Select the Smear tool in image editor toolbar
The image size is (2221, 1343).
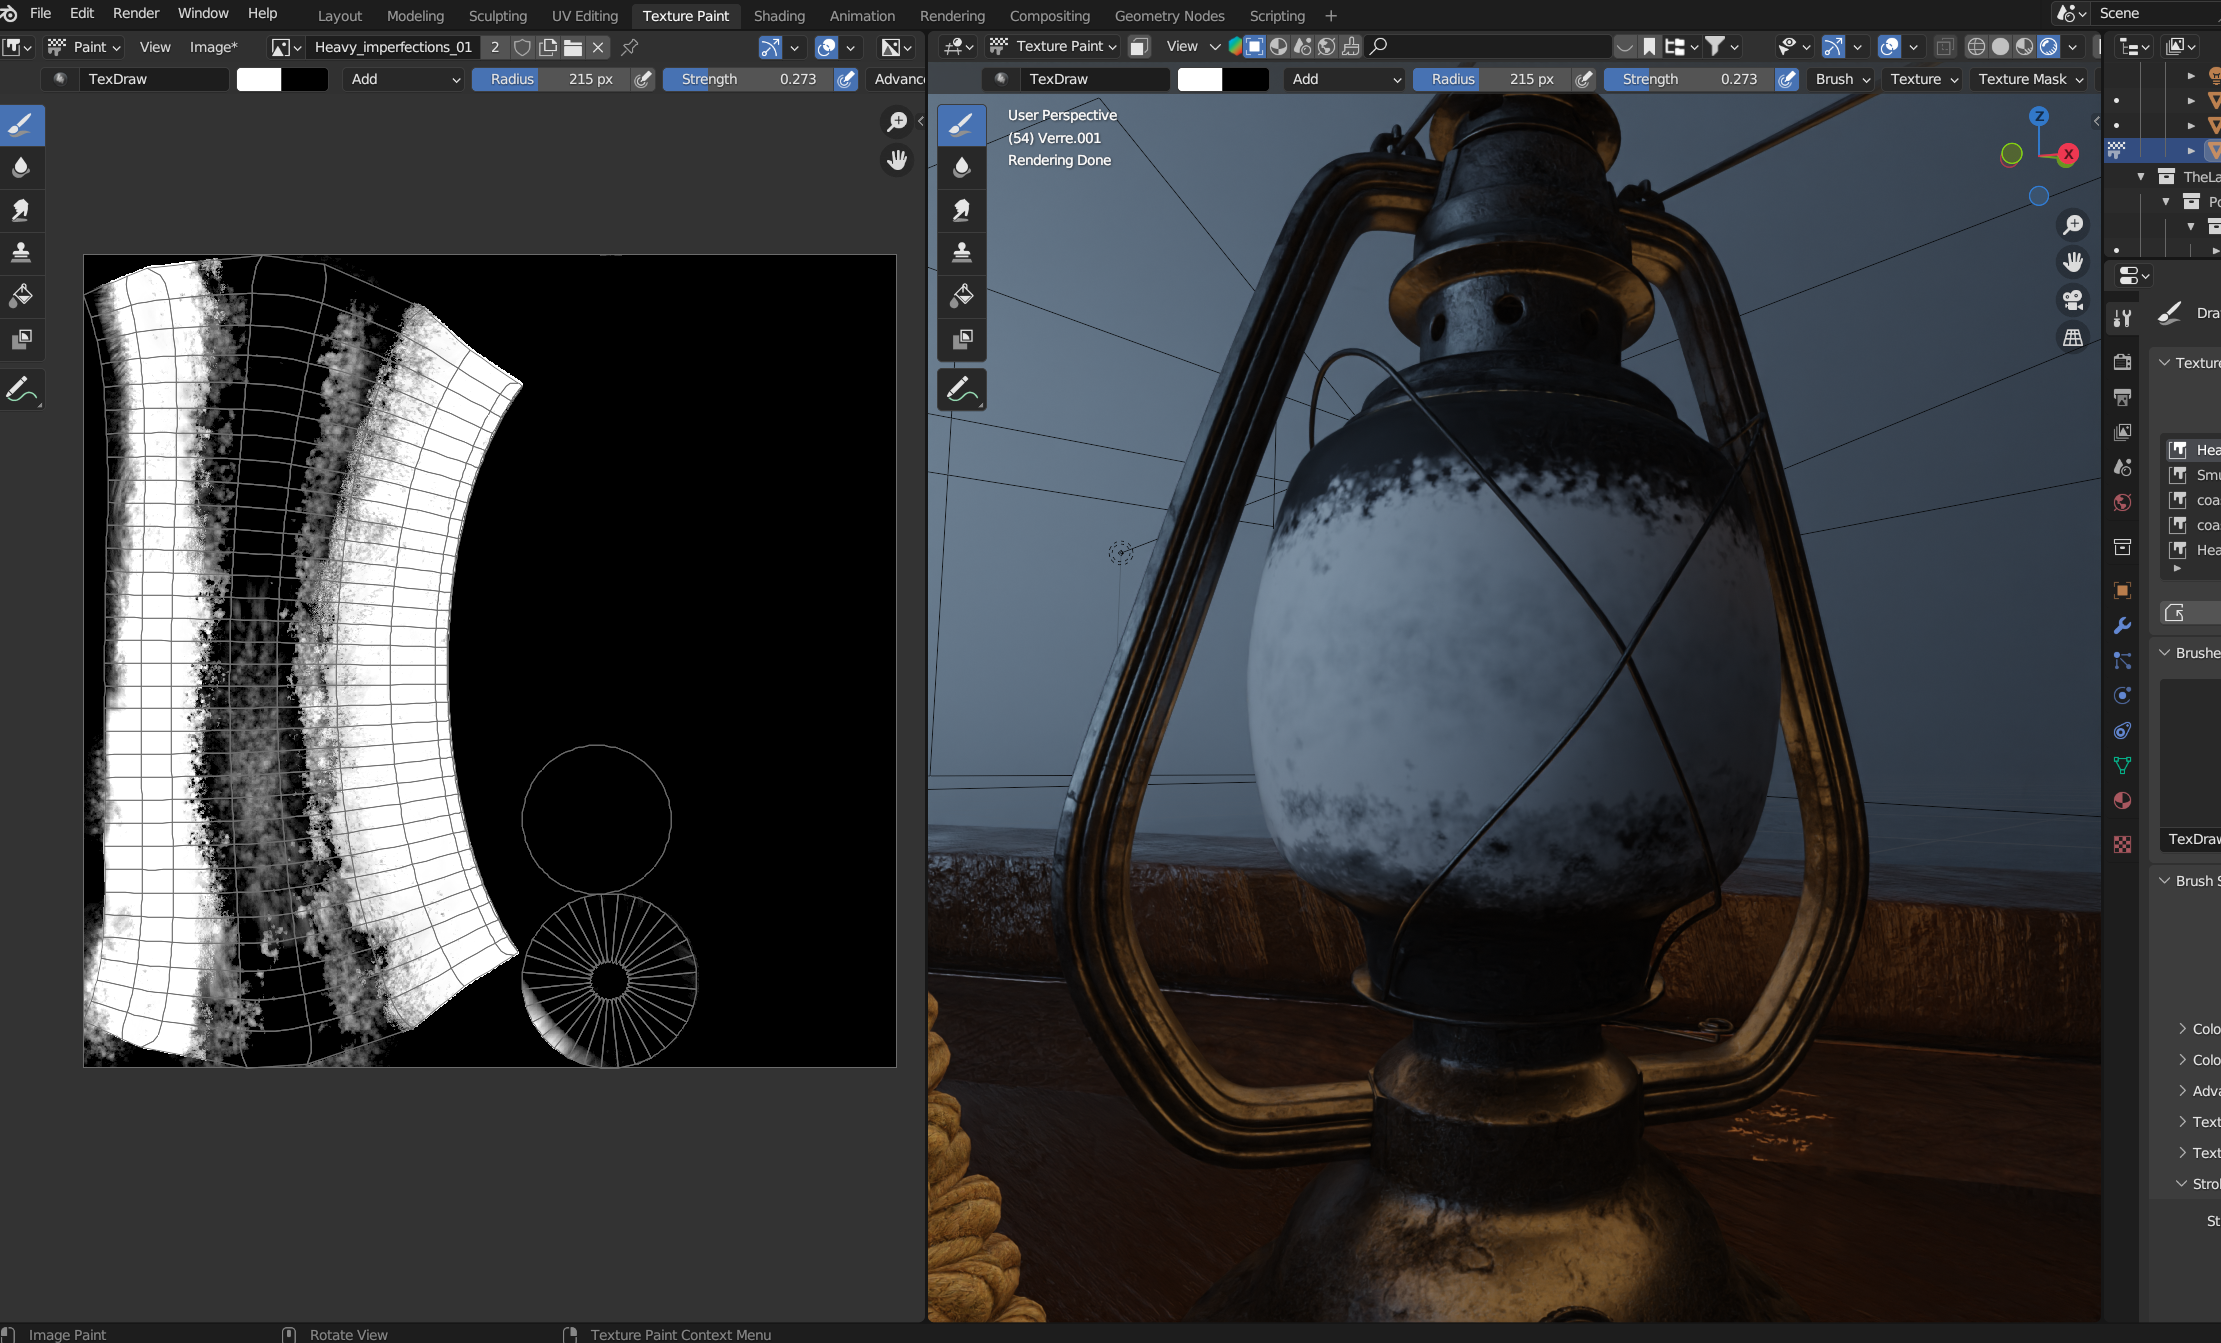[x=21, y=210]
